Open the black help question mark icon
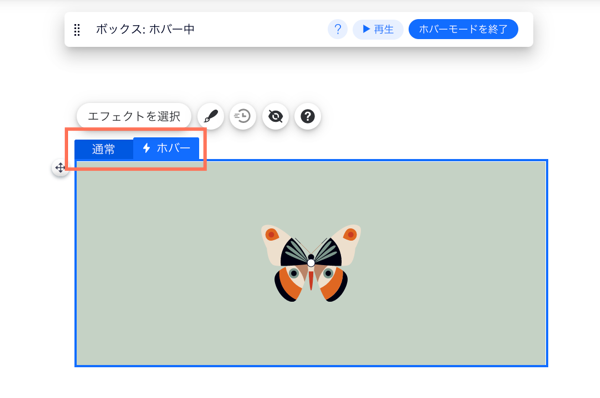Screen dimensions: 600x398 [308, 116]
